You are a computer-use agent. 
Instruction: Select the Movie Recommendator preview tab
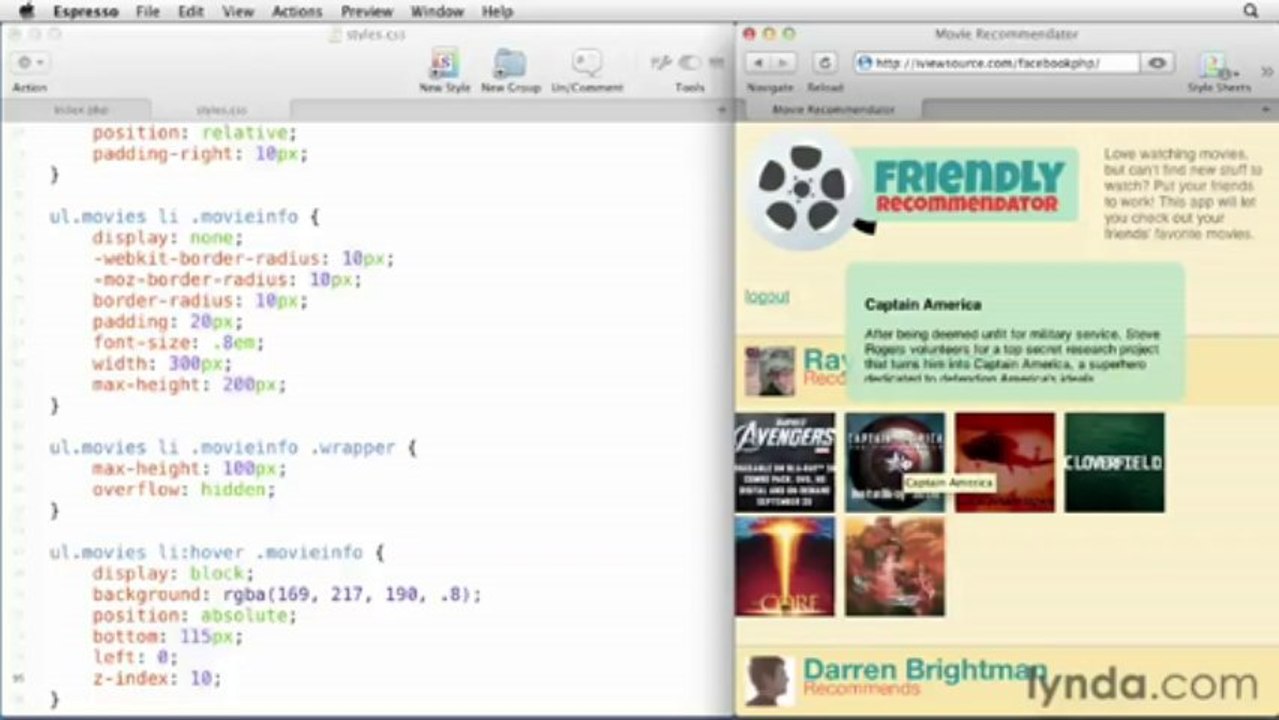834,109
